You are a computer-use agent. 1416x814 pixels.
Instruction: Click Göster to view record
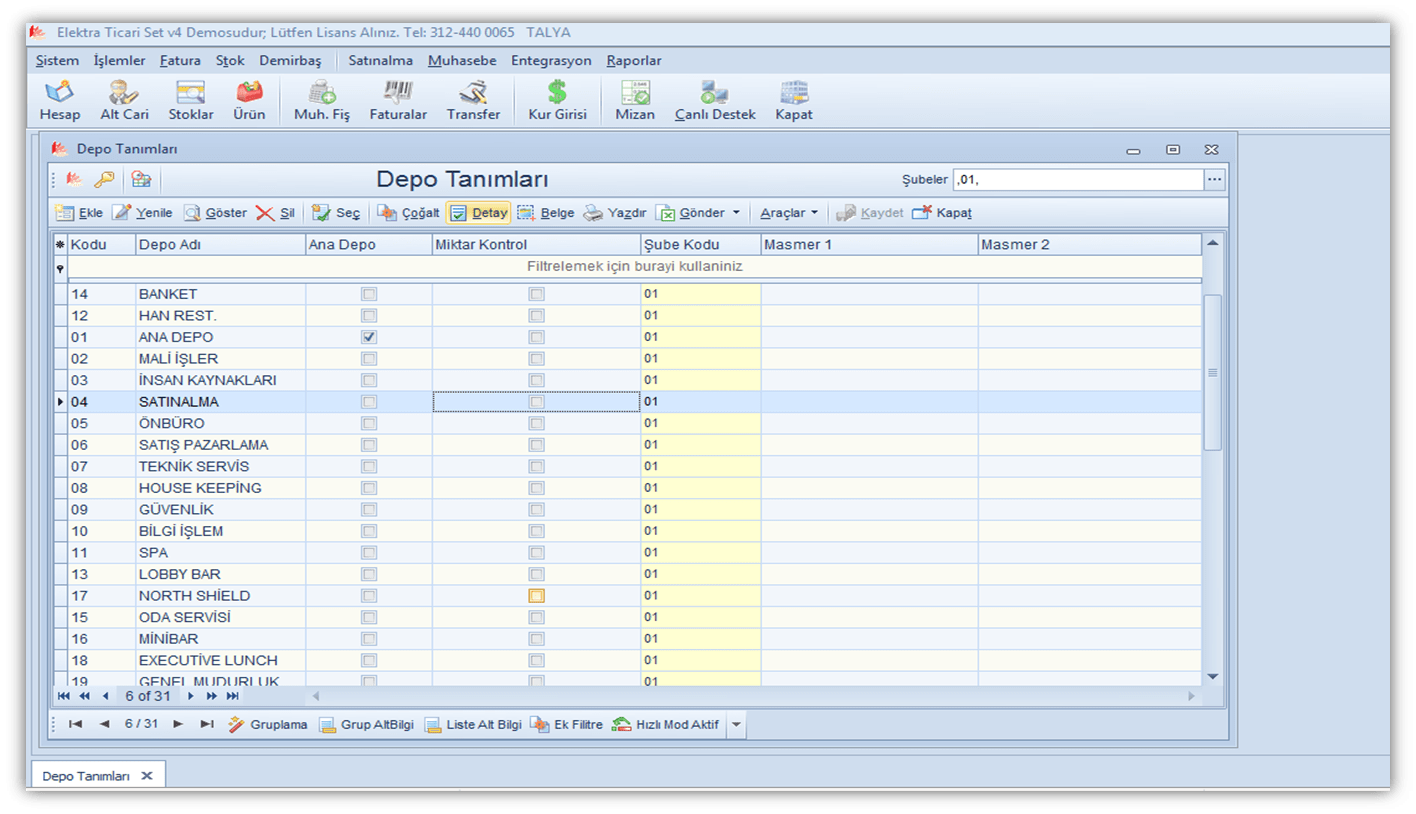[215, 213]
